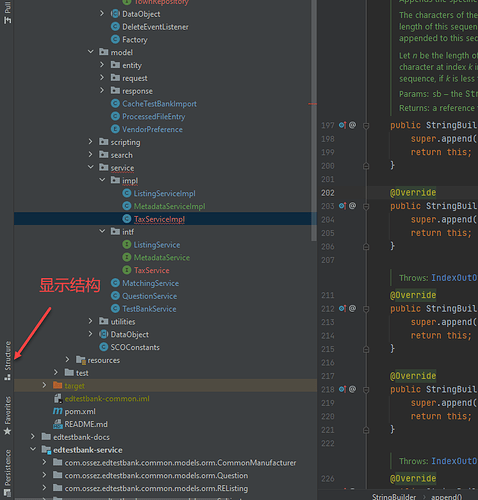Fold the method starting on line 218

366,390
